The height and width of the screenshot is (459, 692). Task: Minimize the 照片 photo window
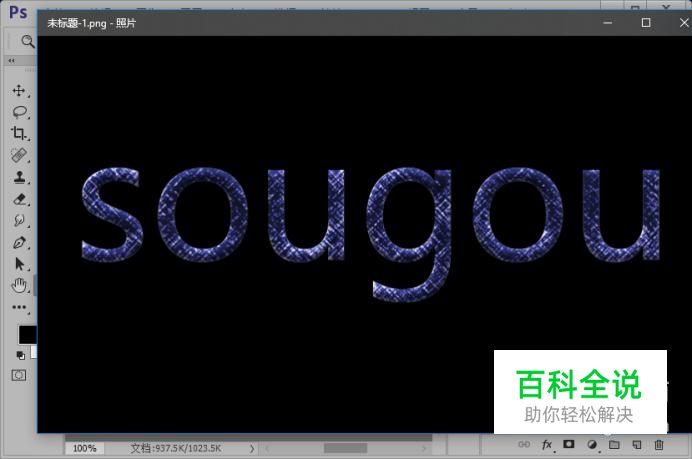click(x=608, y=23)
